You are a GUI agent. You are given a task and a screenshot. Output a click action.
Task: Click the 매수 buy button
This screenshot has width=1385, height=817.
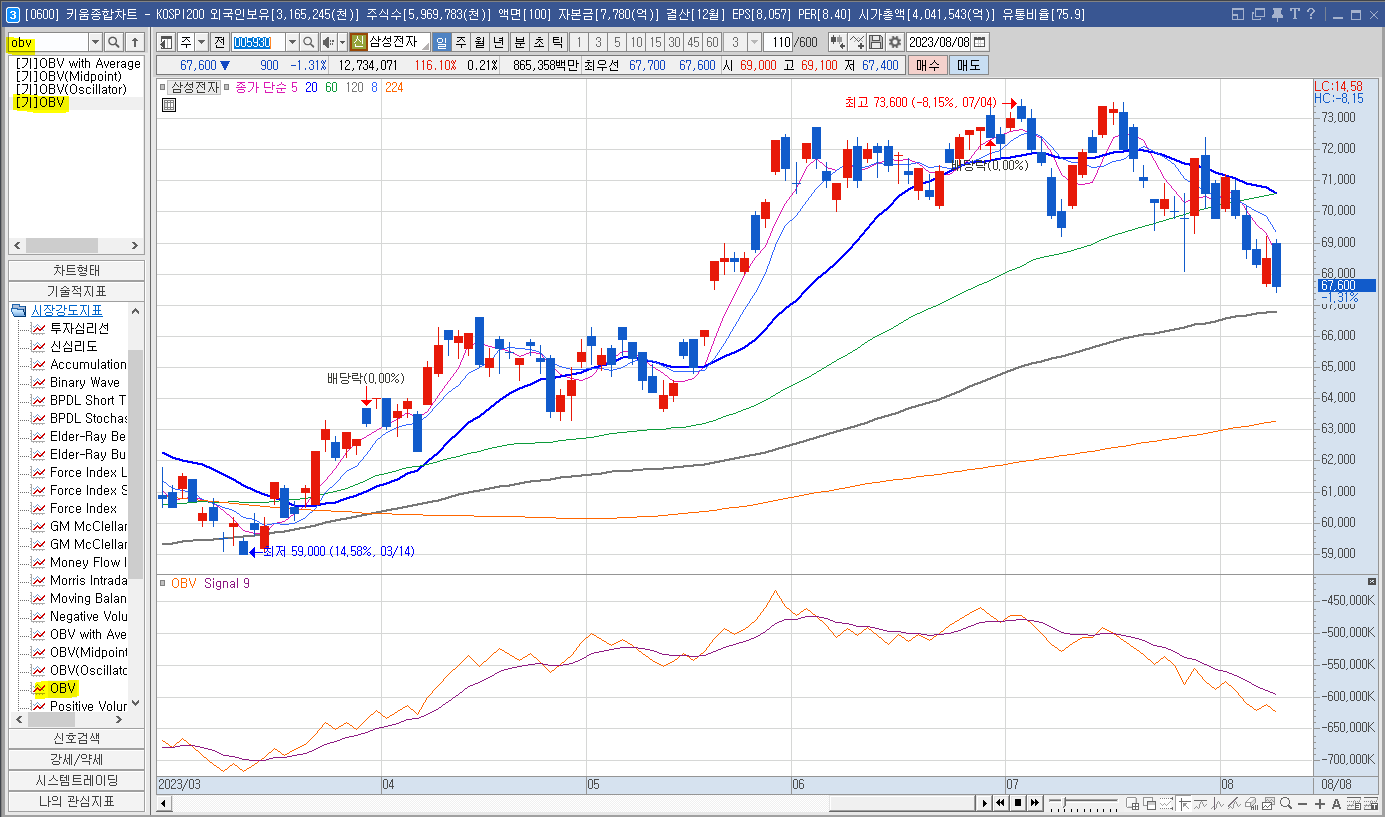pos(927,65)
